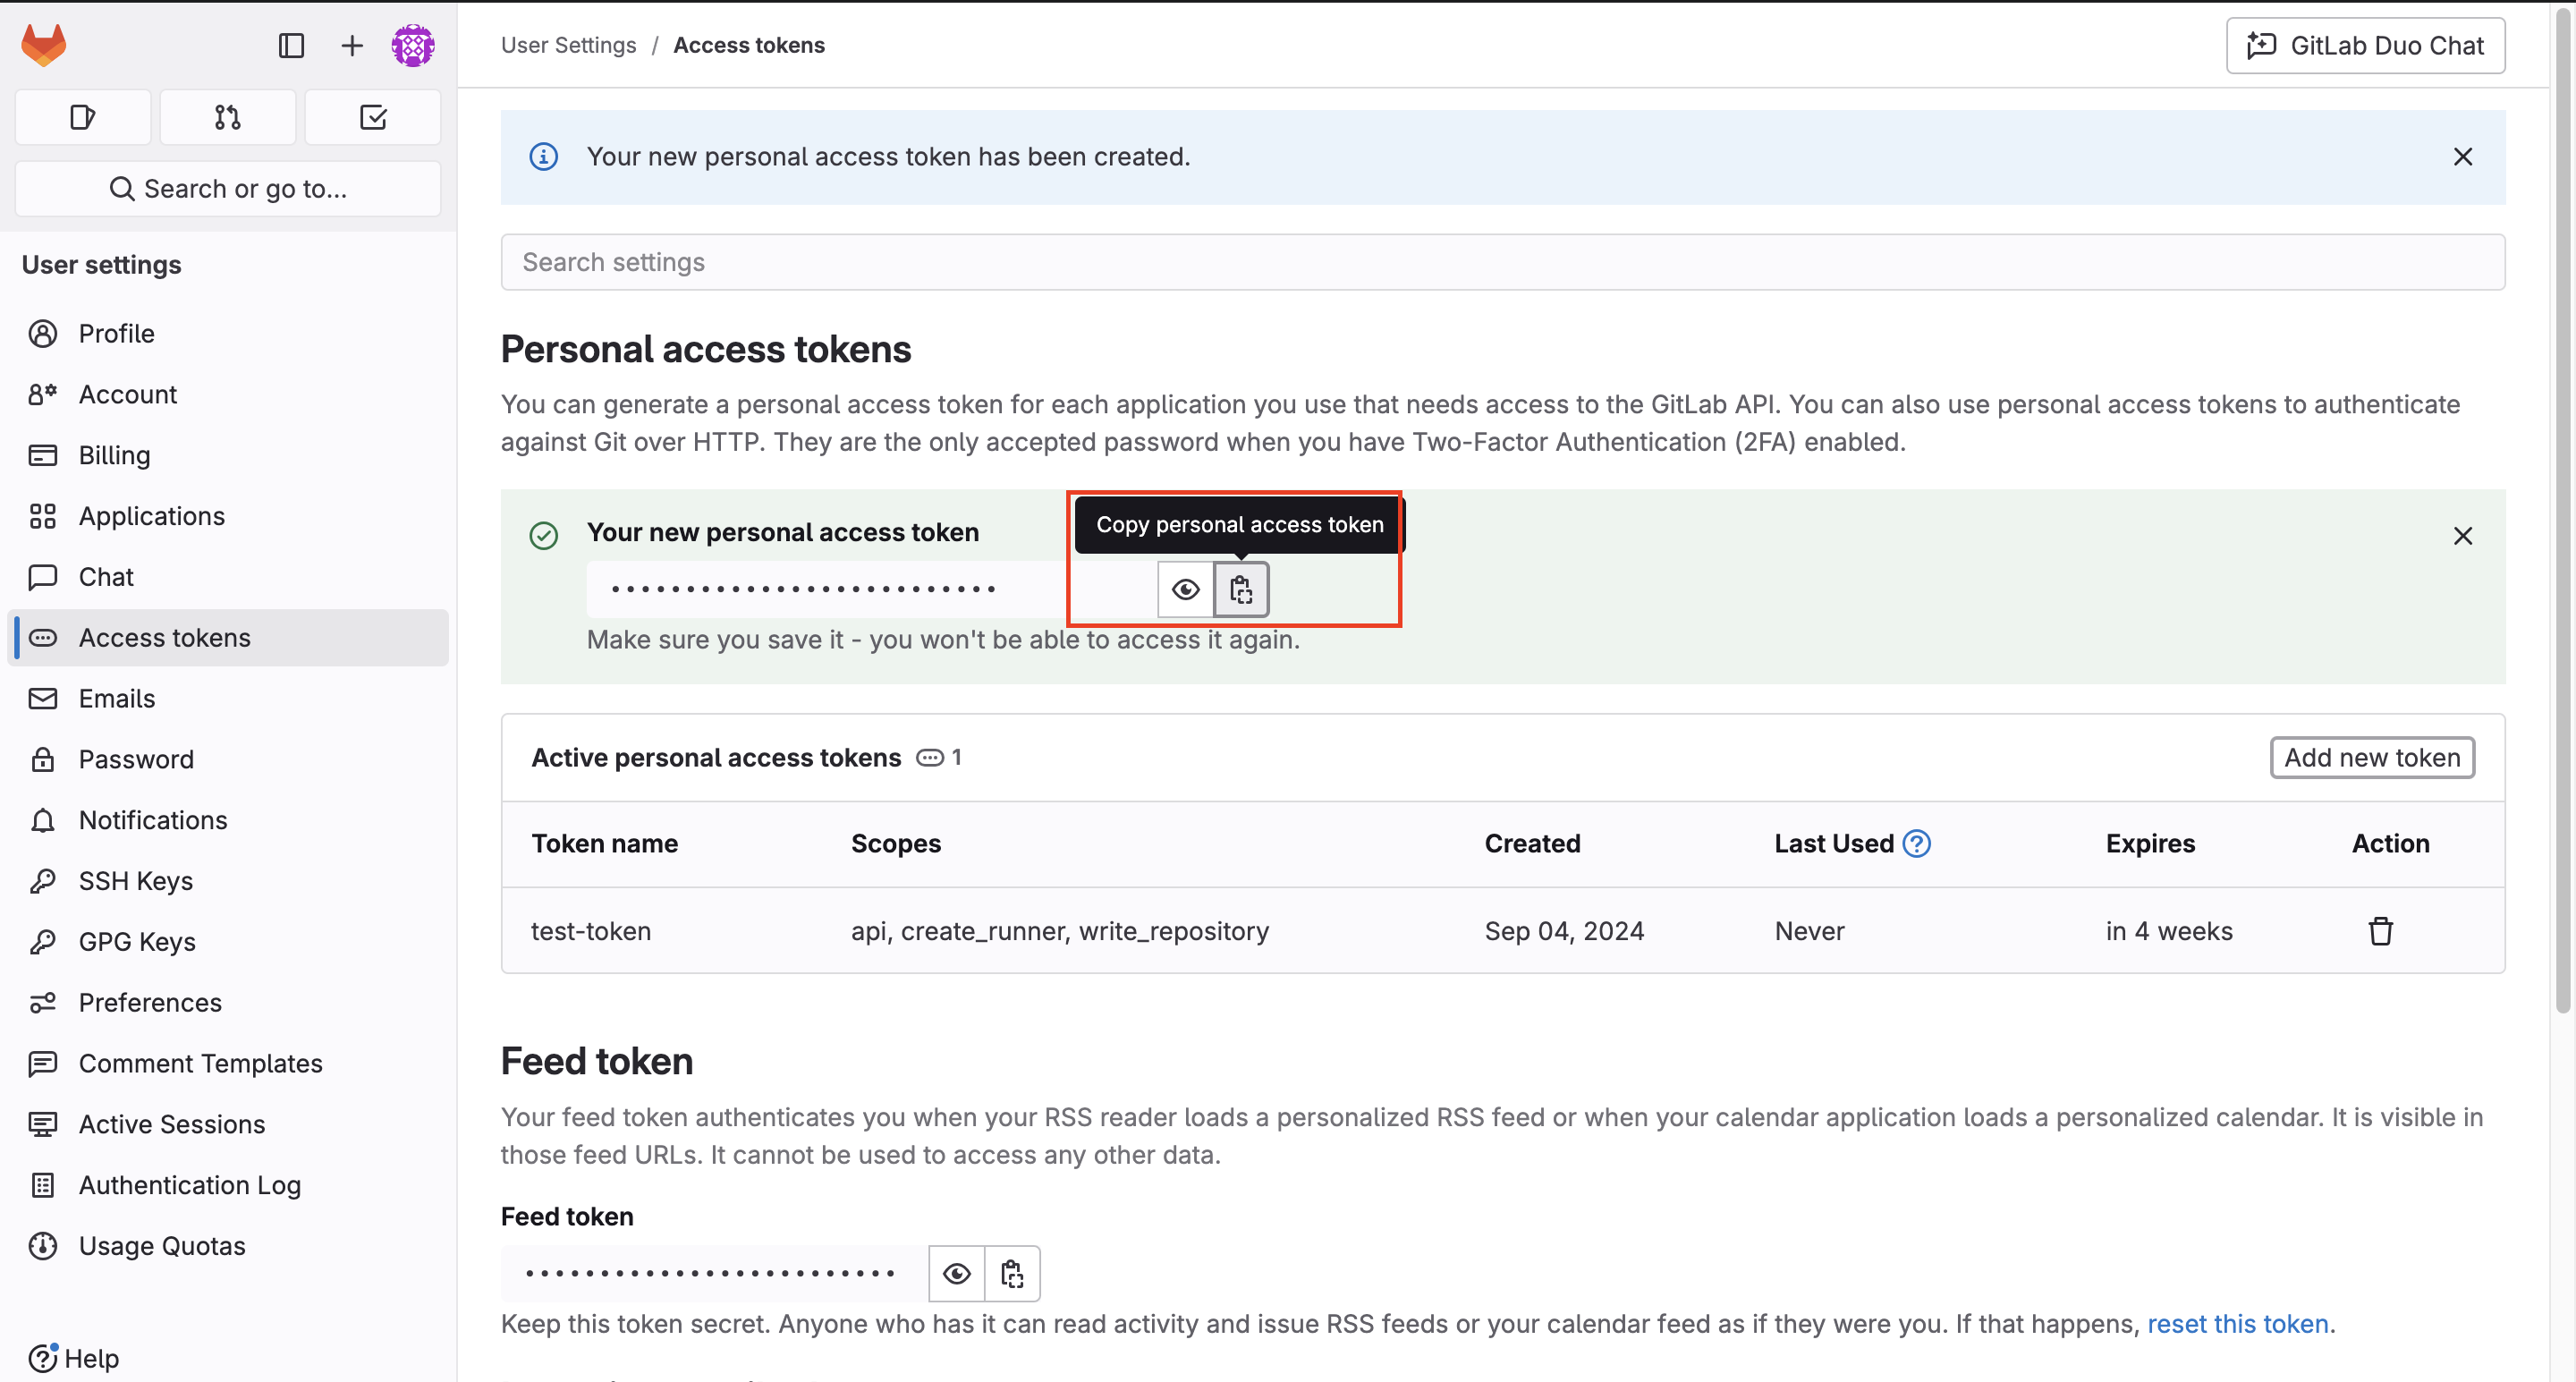This screenshot has height=1382, width=2576.
Task: Open assigned issues icon
Action: 83,118
